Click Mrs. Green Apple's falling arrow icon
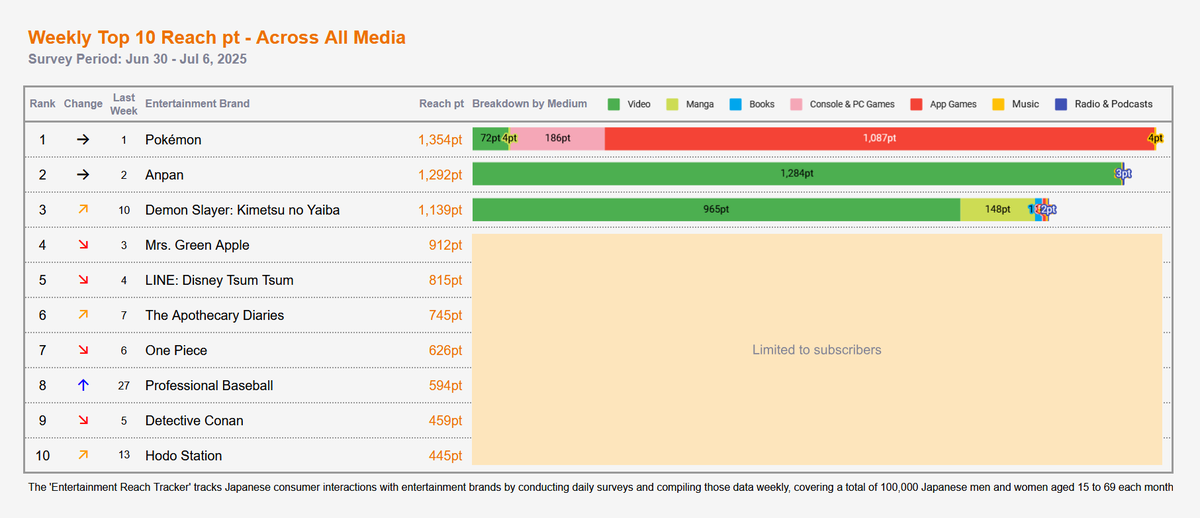The image size is (1200, 518). (83, 245)
